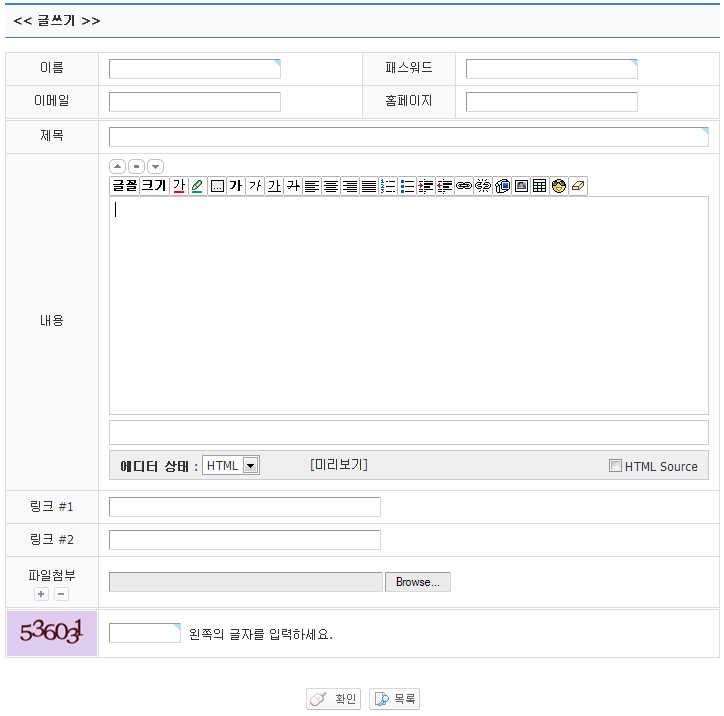Clear formatting using the eraser icon
724x716 pixels.
click(578, 186)
